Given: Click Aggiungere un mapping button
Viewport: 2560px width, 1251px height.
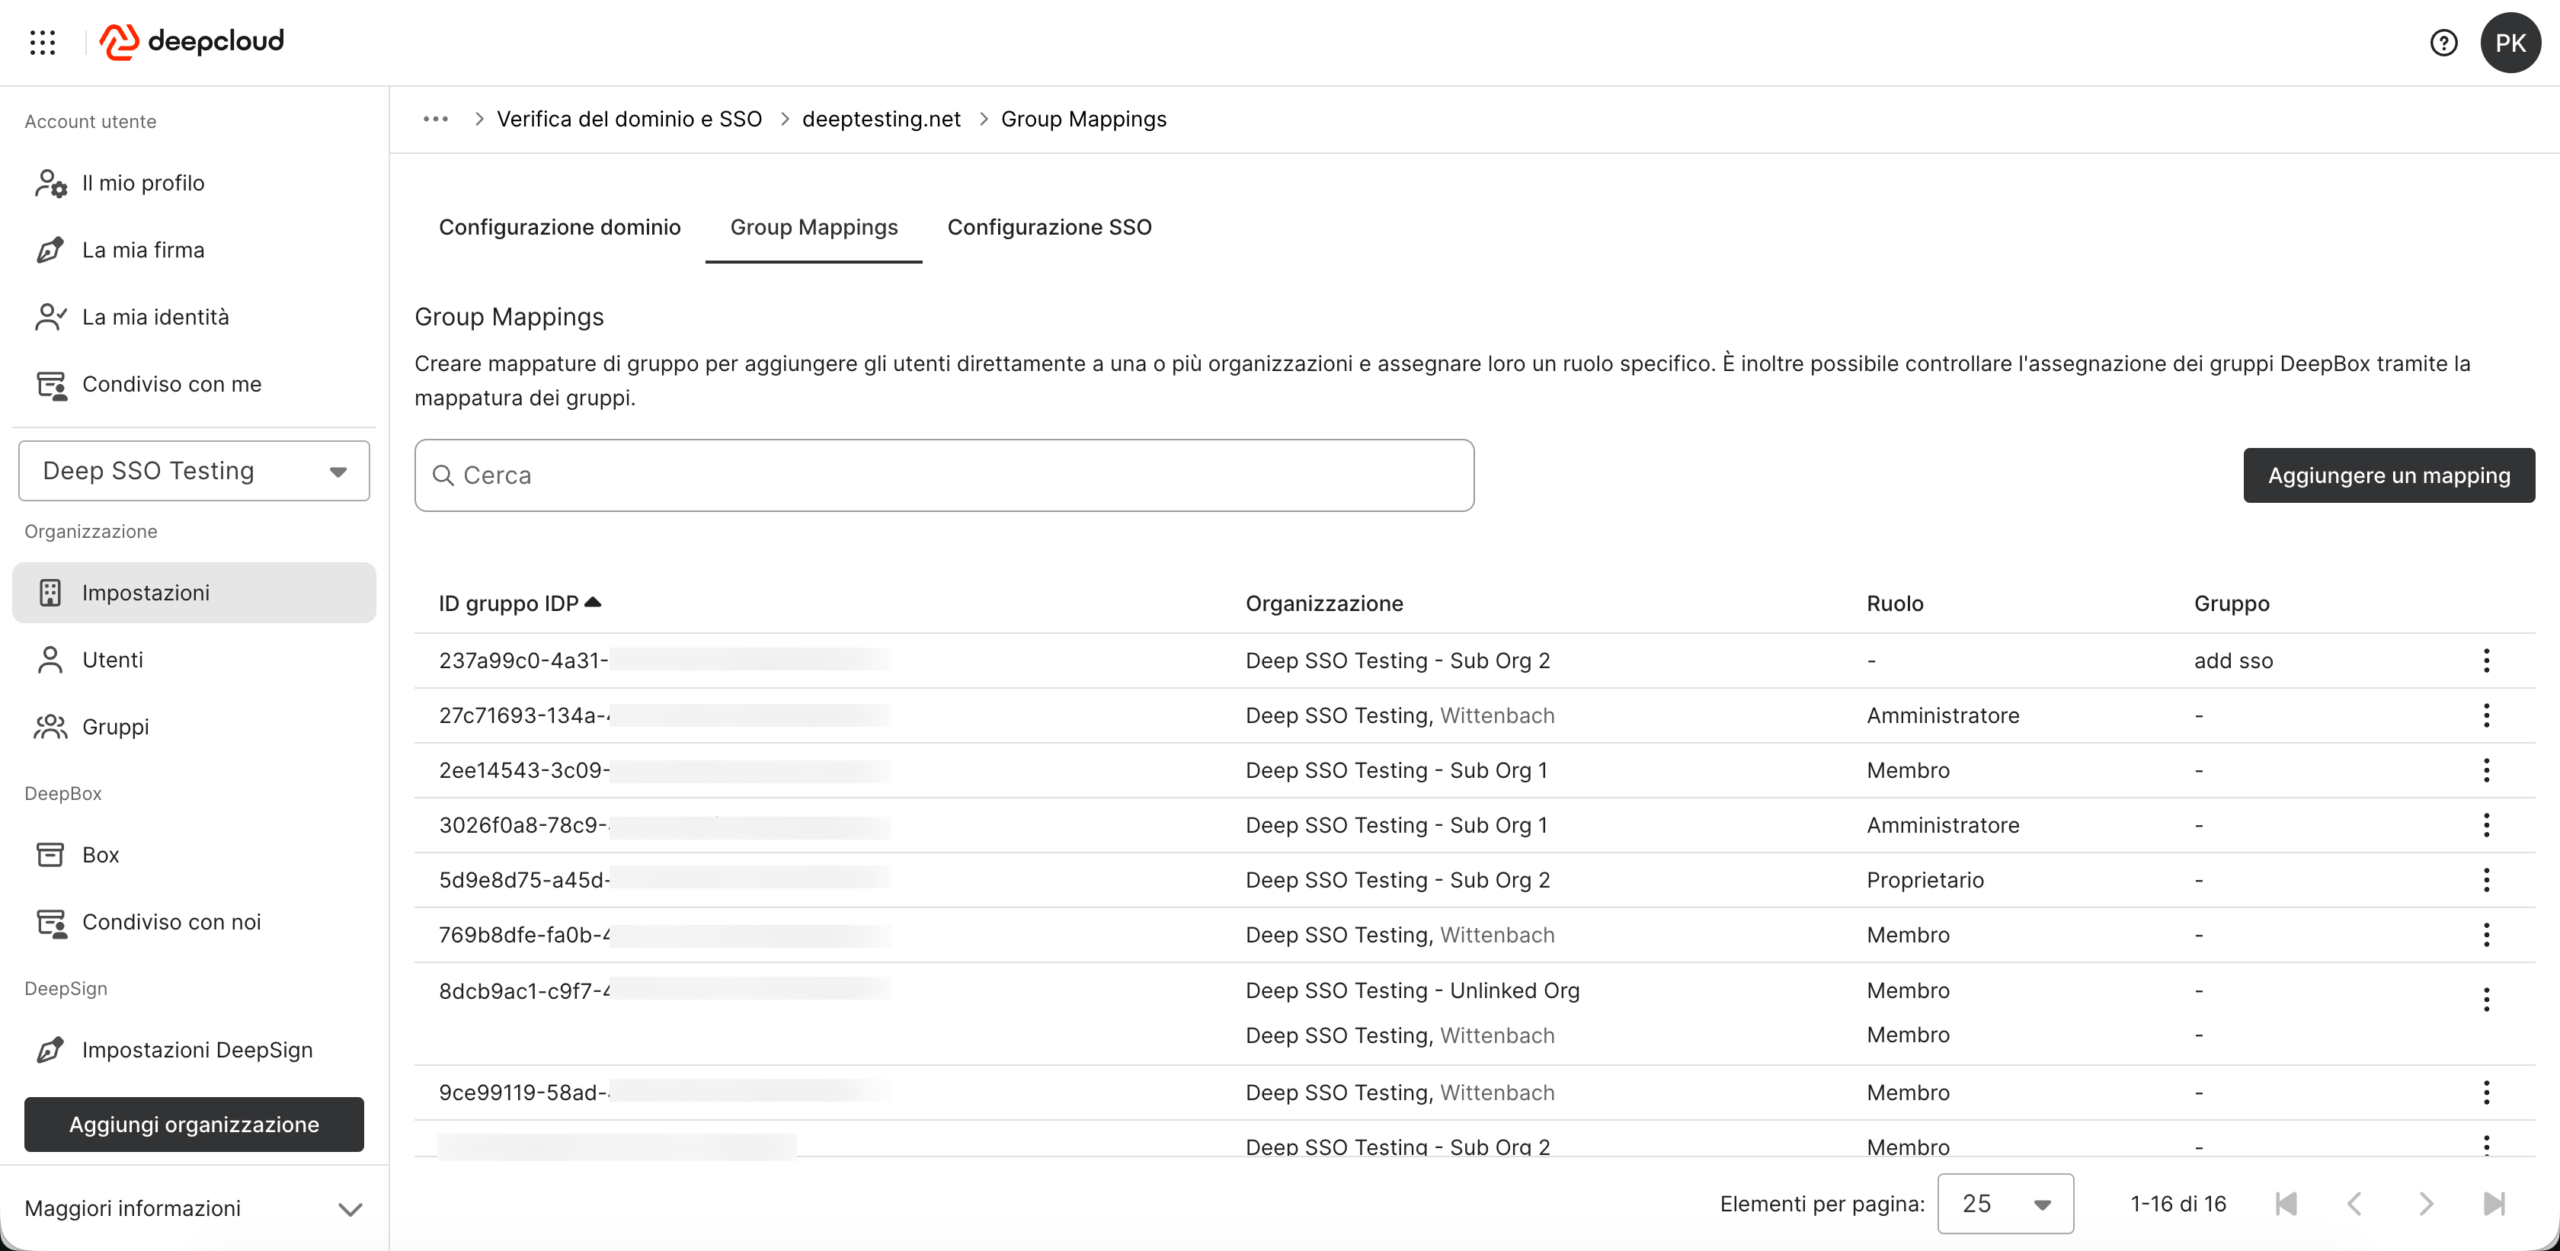Looking at the screenshot, I should pyautogui.click(x=2388, y=475).
